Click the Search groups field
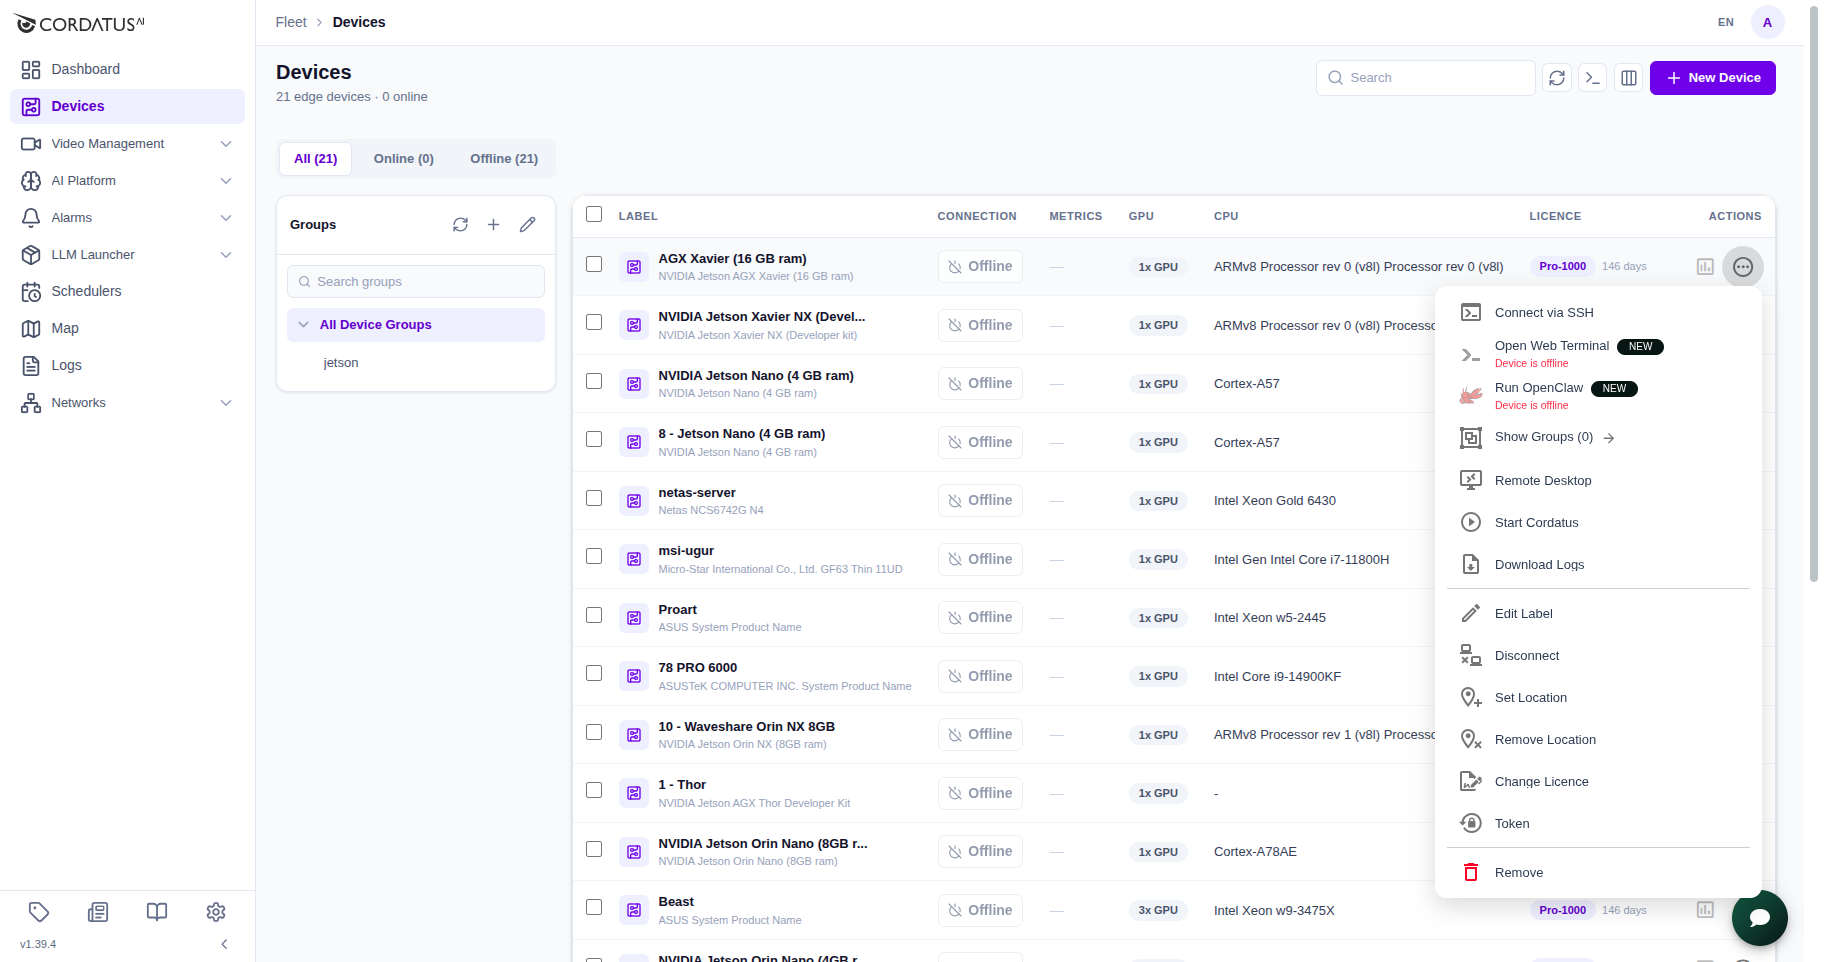Viewport: 1824px width, 962px height. 416,282
